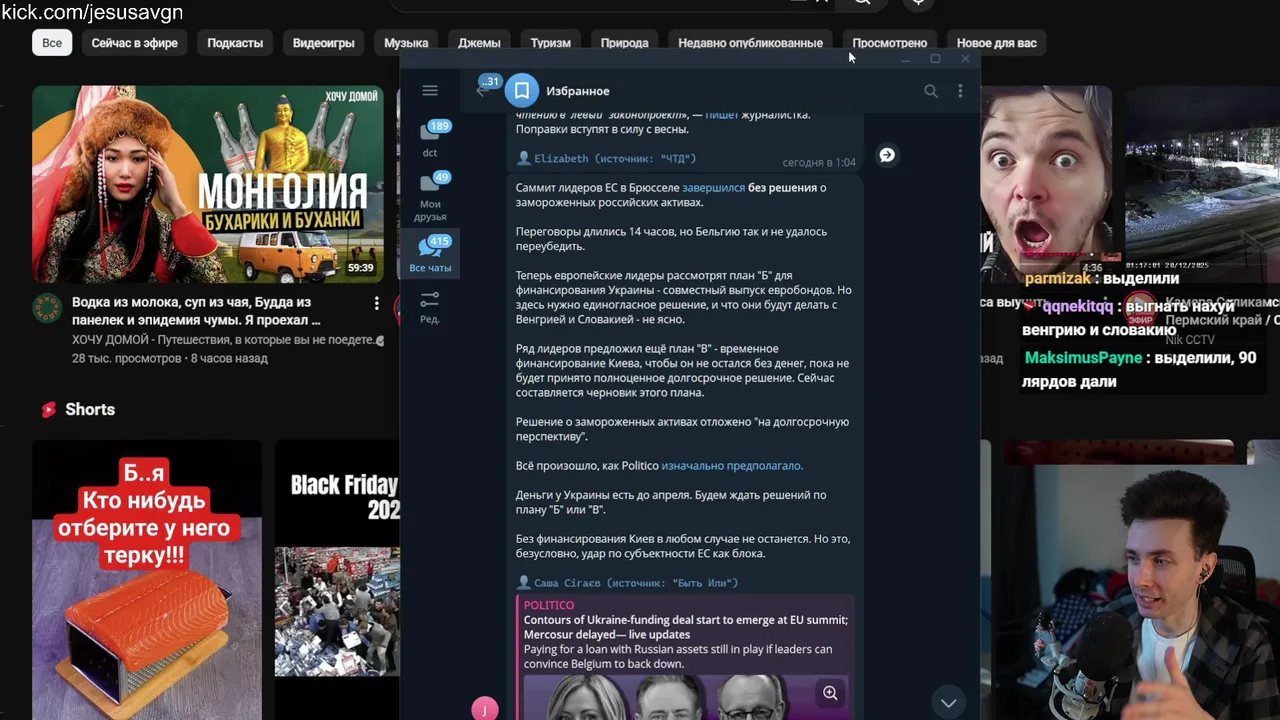The height and width of the screenshot is (720, 1280).
Task: Open the dct chat folder
Action: click(430, 138)
